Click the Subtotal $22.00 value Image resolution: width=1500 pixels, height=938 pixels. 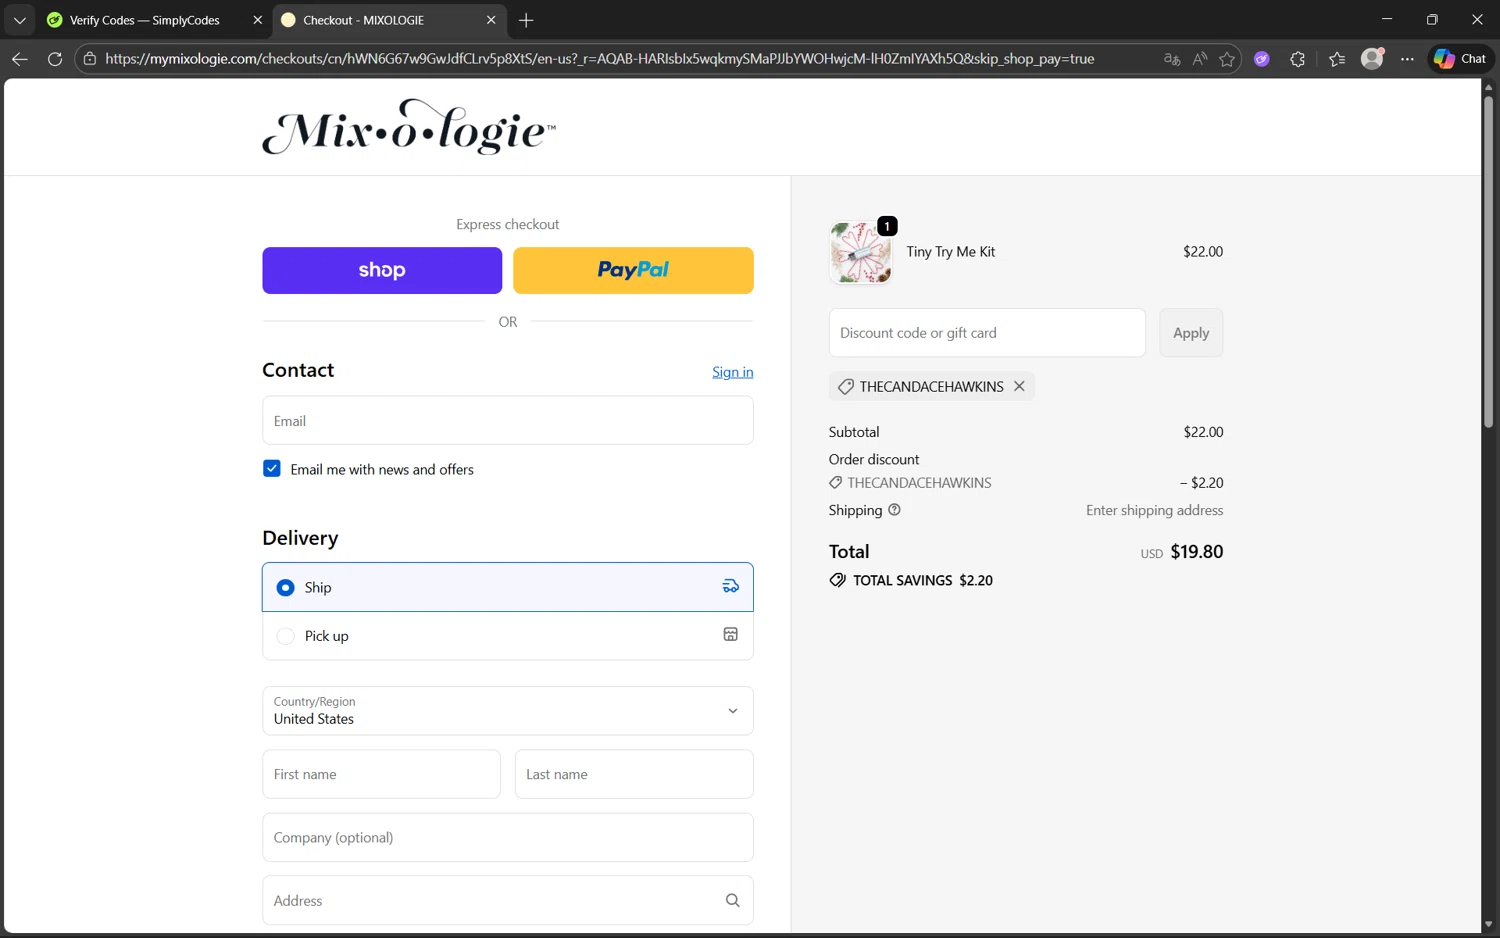tap(1203, 432)
